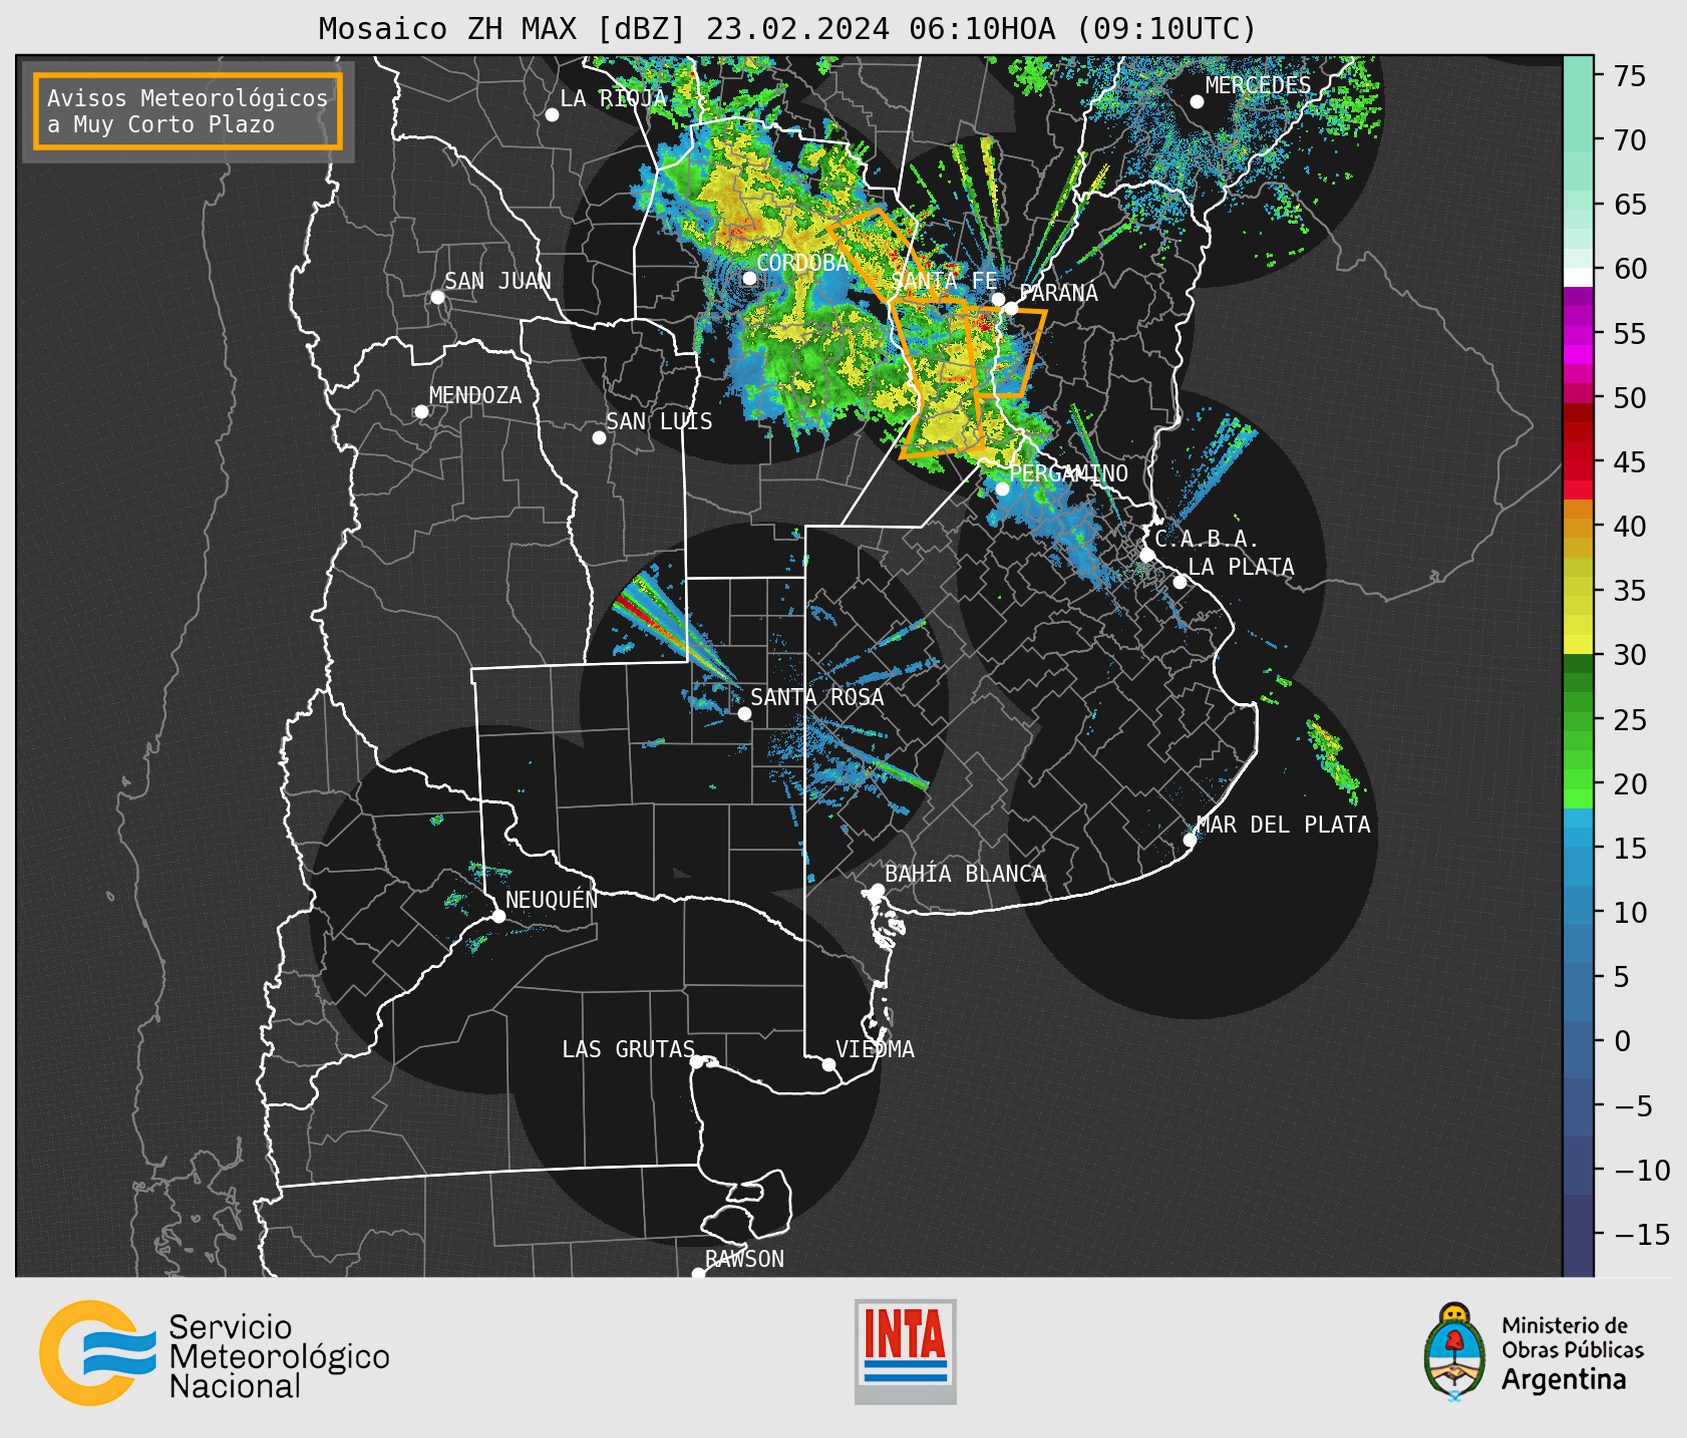Click the Mar del Plata city marker dot
The width and height of the screenshot is (1687, 1438).
1190,840
